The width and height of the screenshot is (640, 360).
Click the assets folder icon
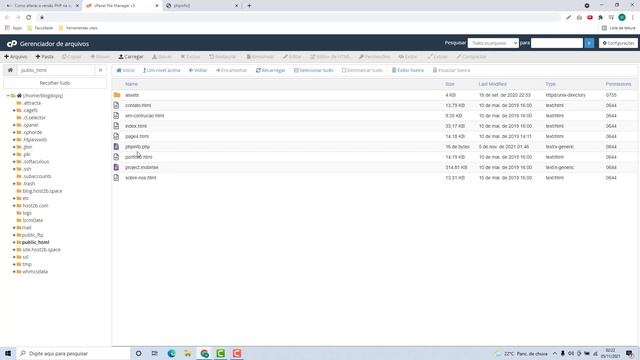pyautogui.click(x=117, y=95)
